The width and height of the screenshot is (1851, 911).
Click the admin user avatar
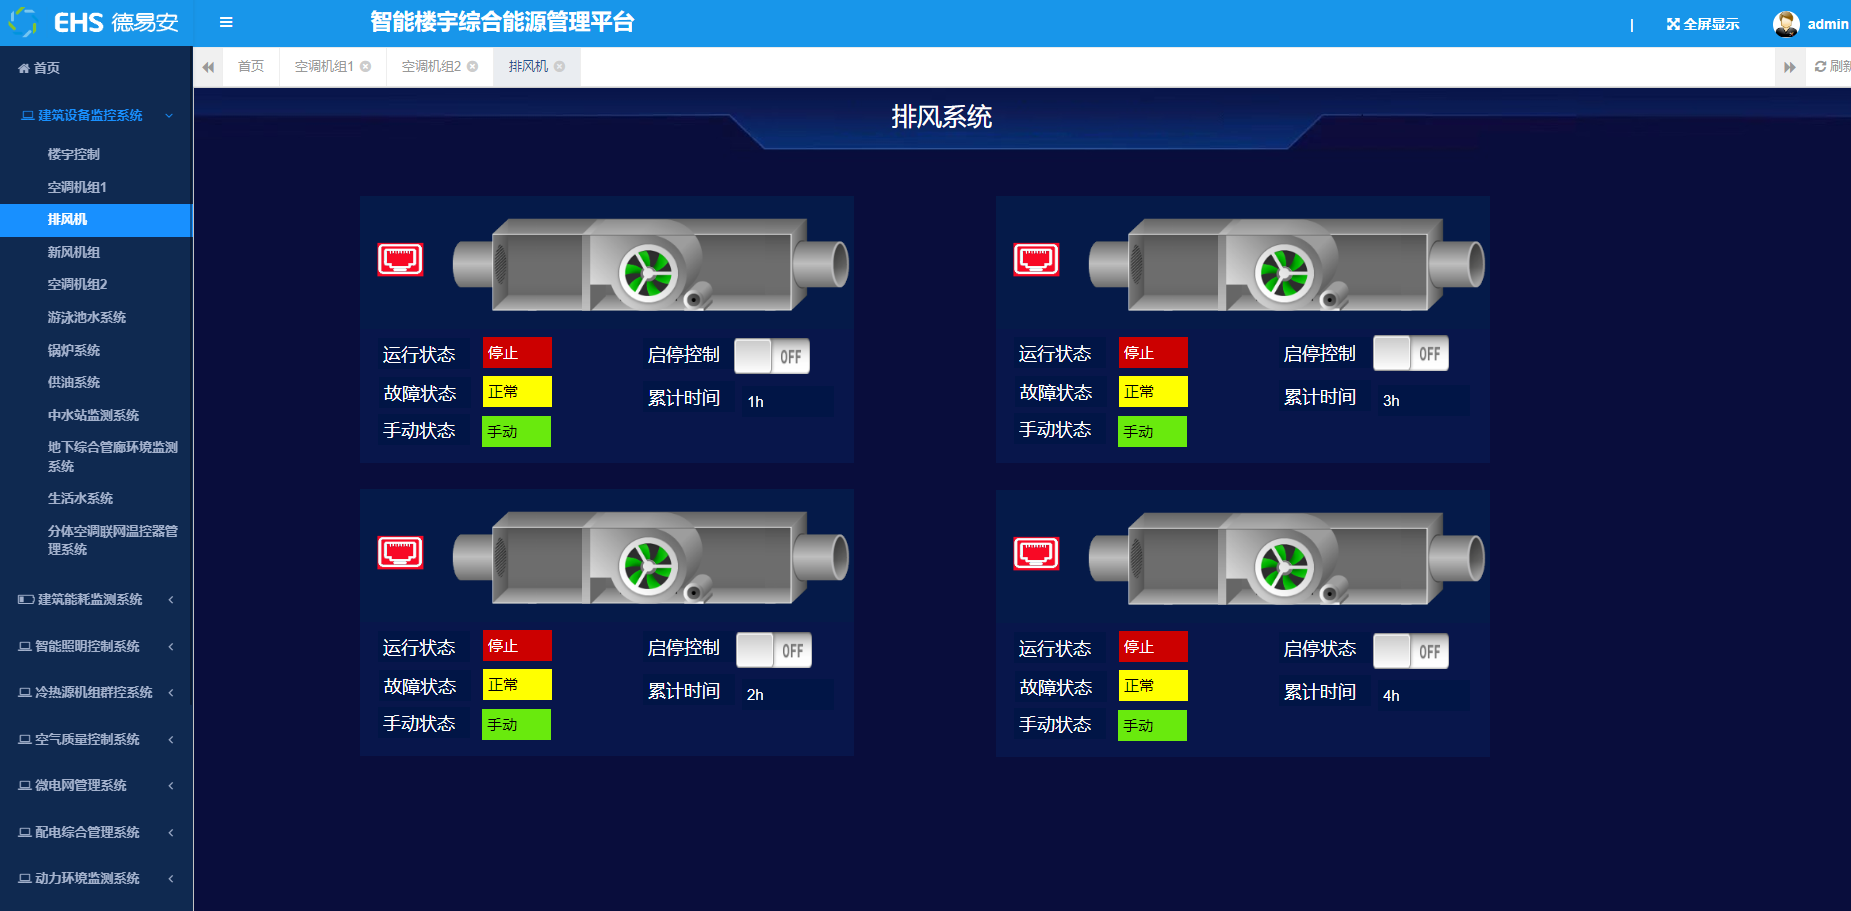click(1786, 24)
